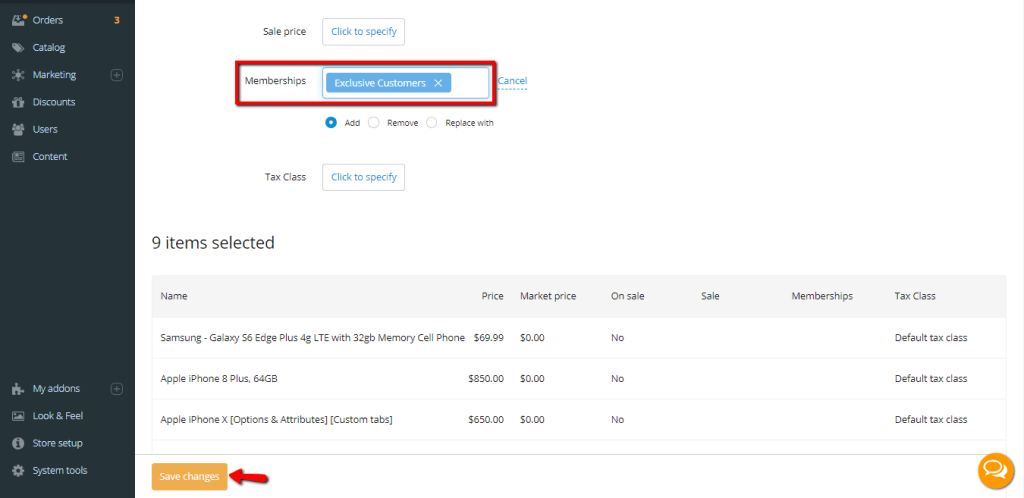Click the $69.99 price cell
Image resolution: width=1024 pixels, height=498 pixels.
click(488, 338)
